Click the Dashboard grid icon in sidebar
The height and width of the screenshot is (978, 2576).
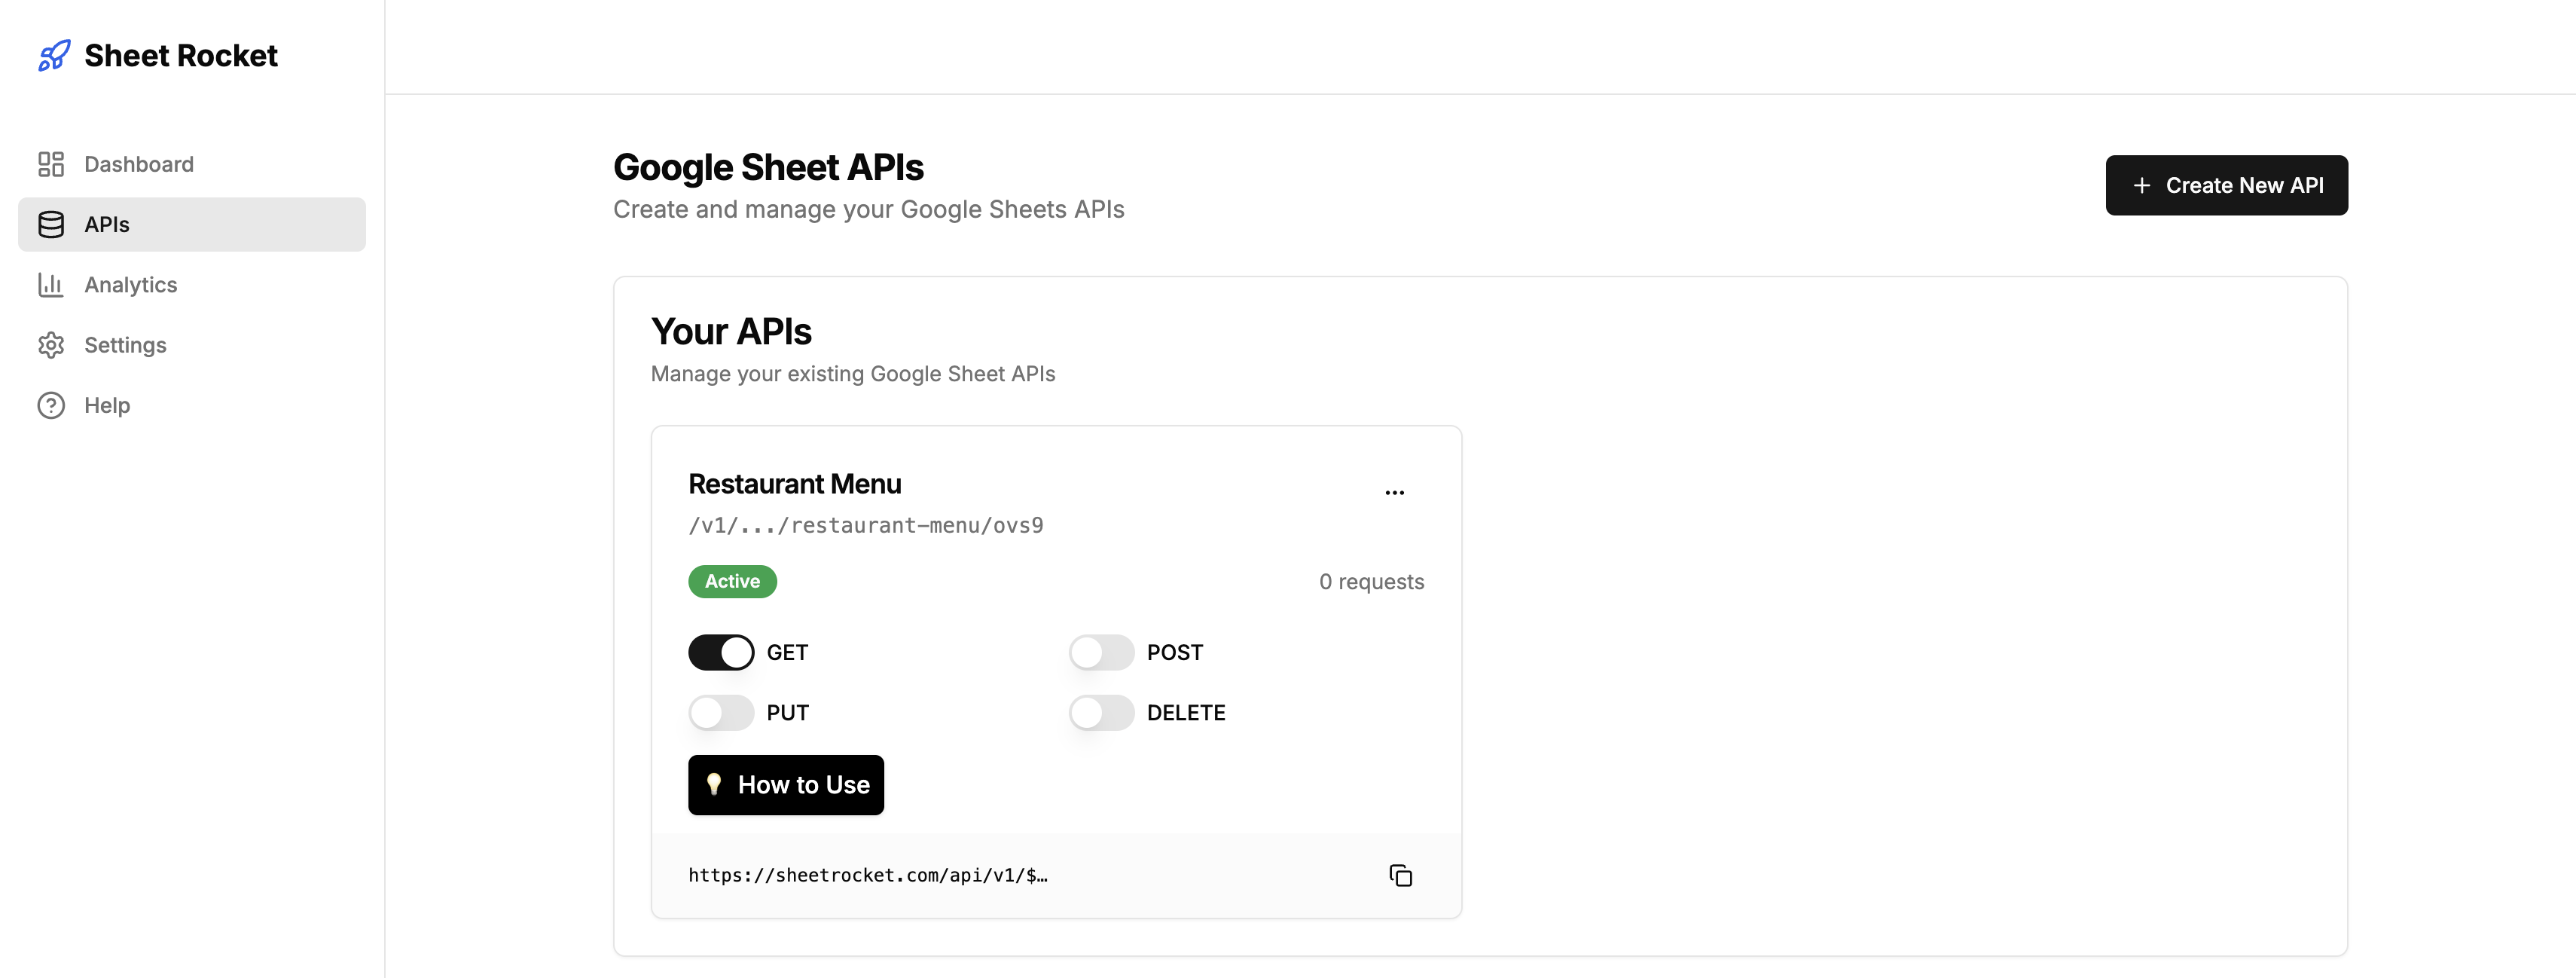(x=51, y=164)
